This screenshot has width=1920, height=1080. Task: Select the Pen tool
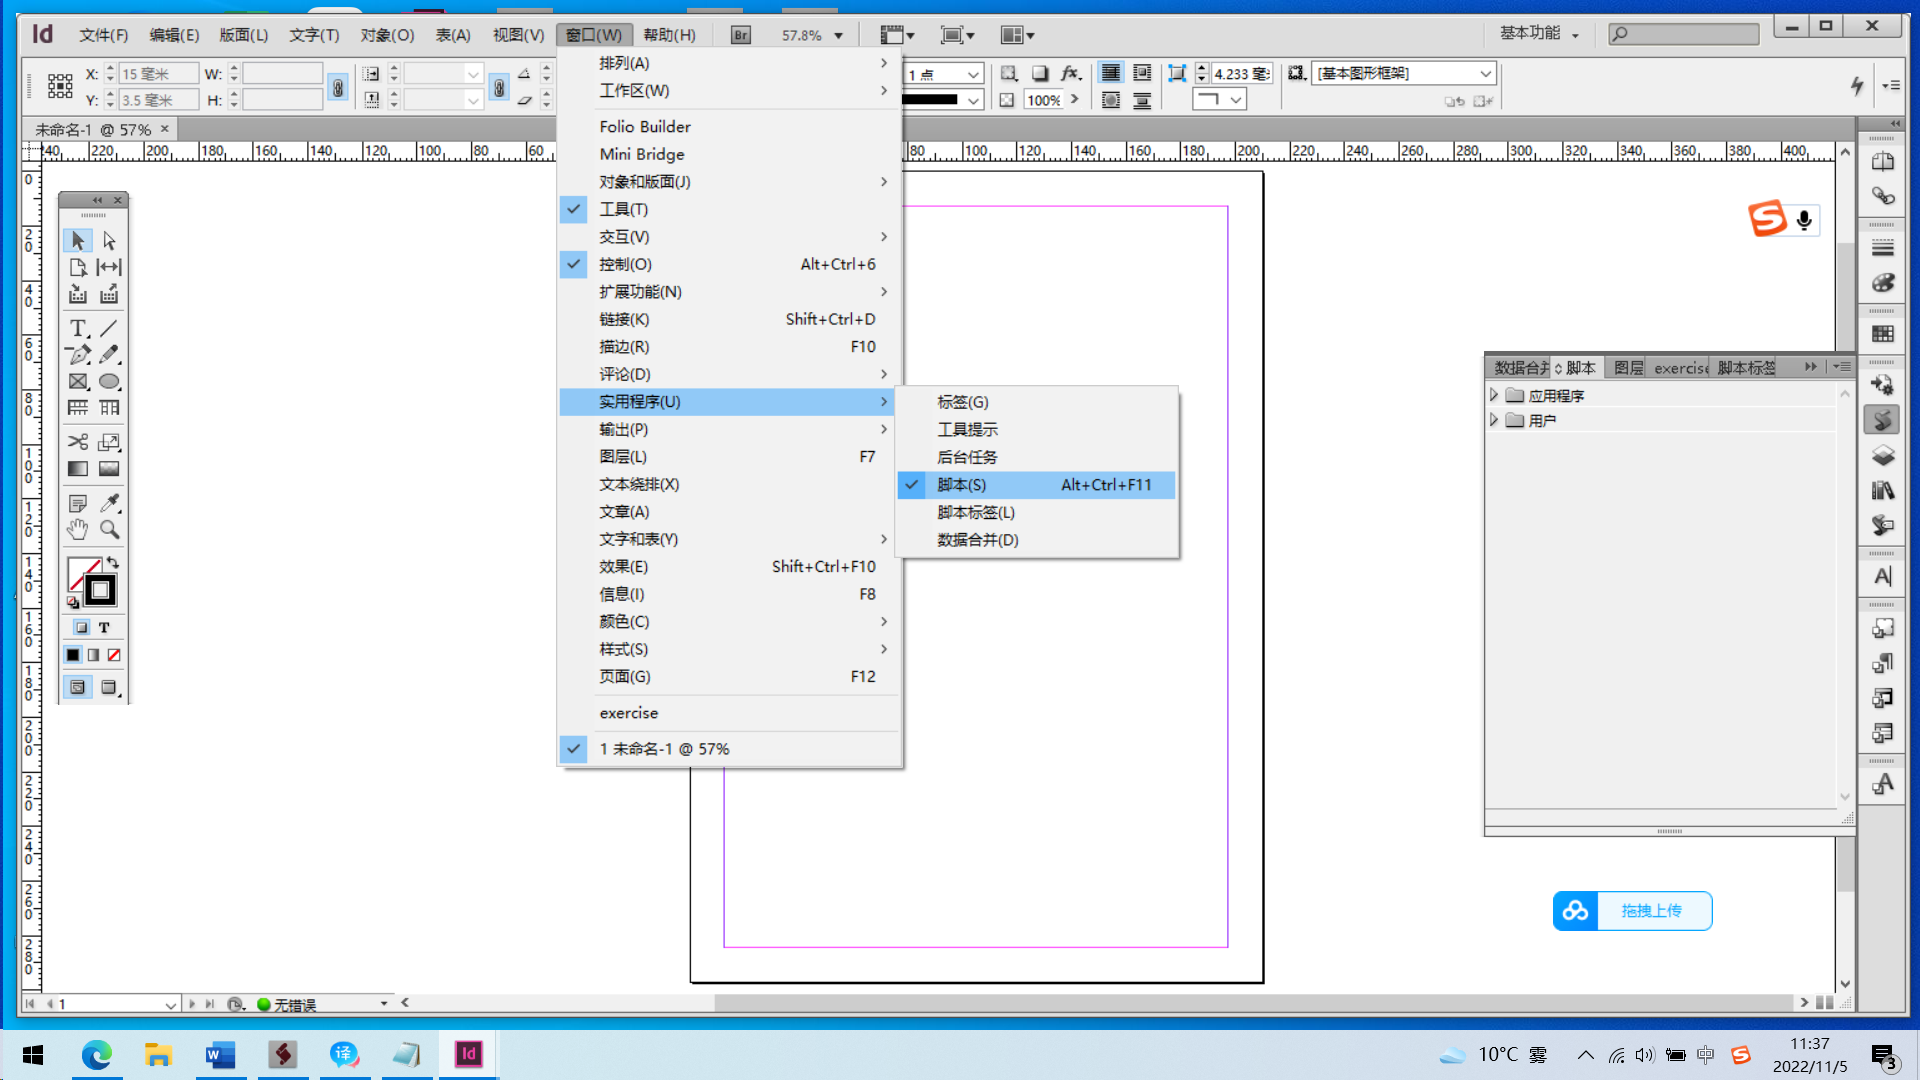point(78,355)
